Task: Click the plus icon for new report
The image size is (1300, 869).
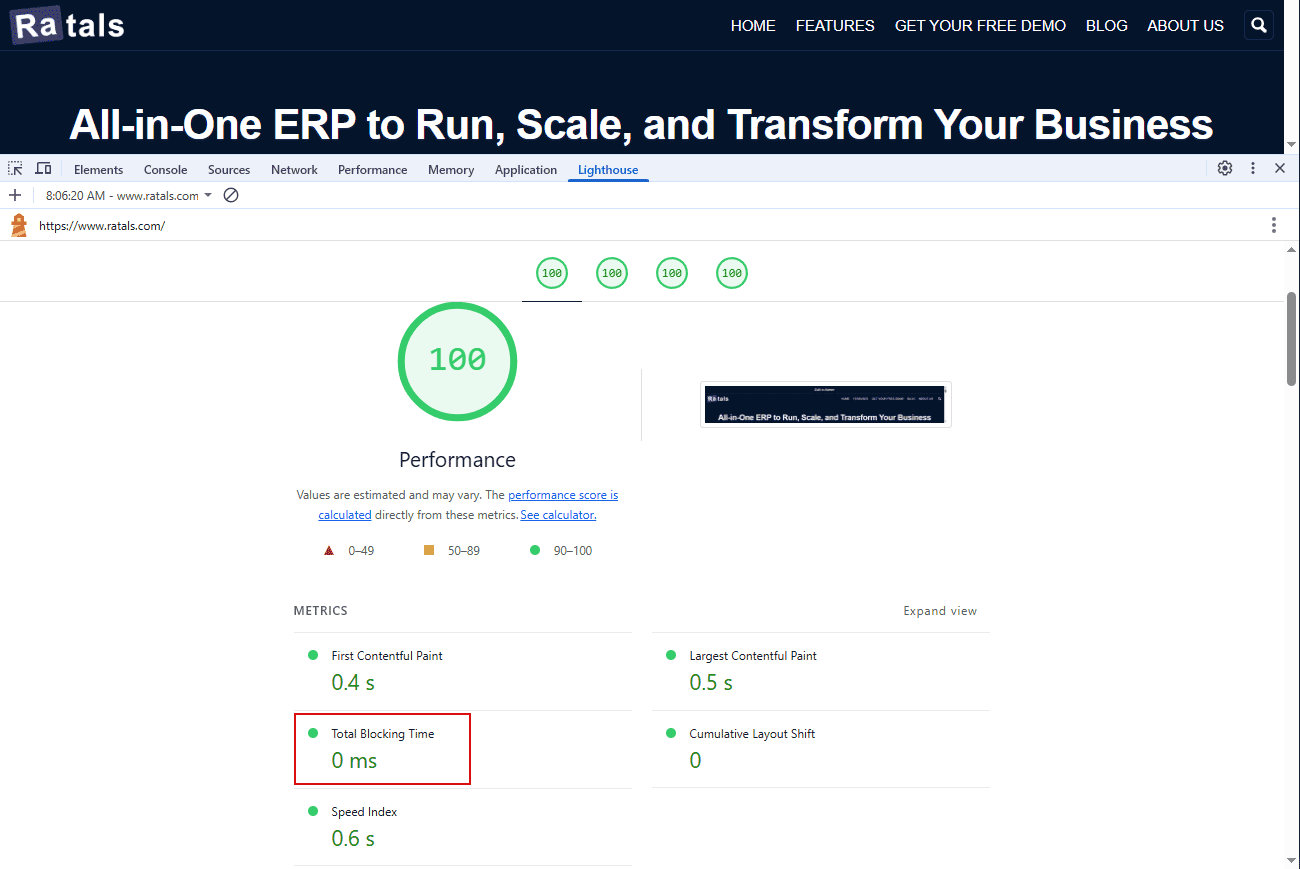Action: 15,196
